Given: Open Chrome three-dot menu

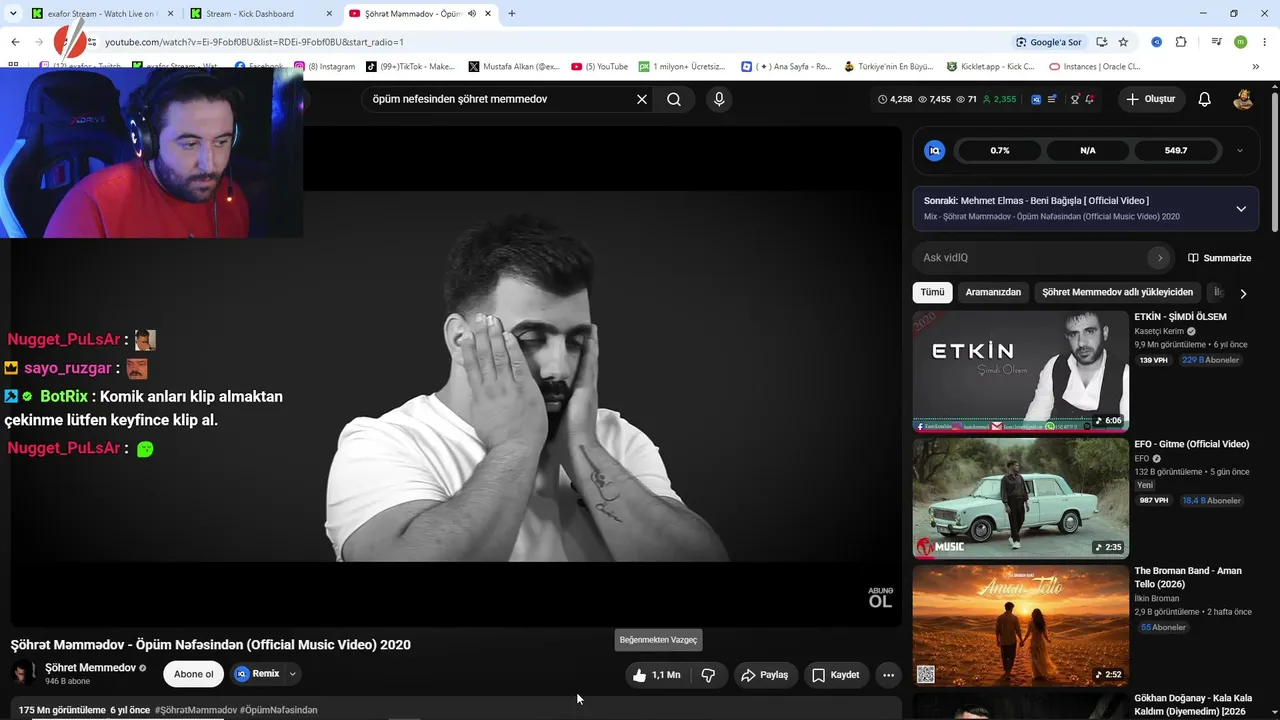Looking at the screenshot, I should click(1264, 42).
